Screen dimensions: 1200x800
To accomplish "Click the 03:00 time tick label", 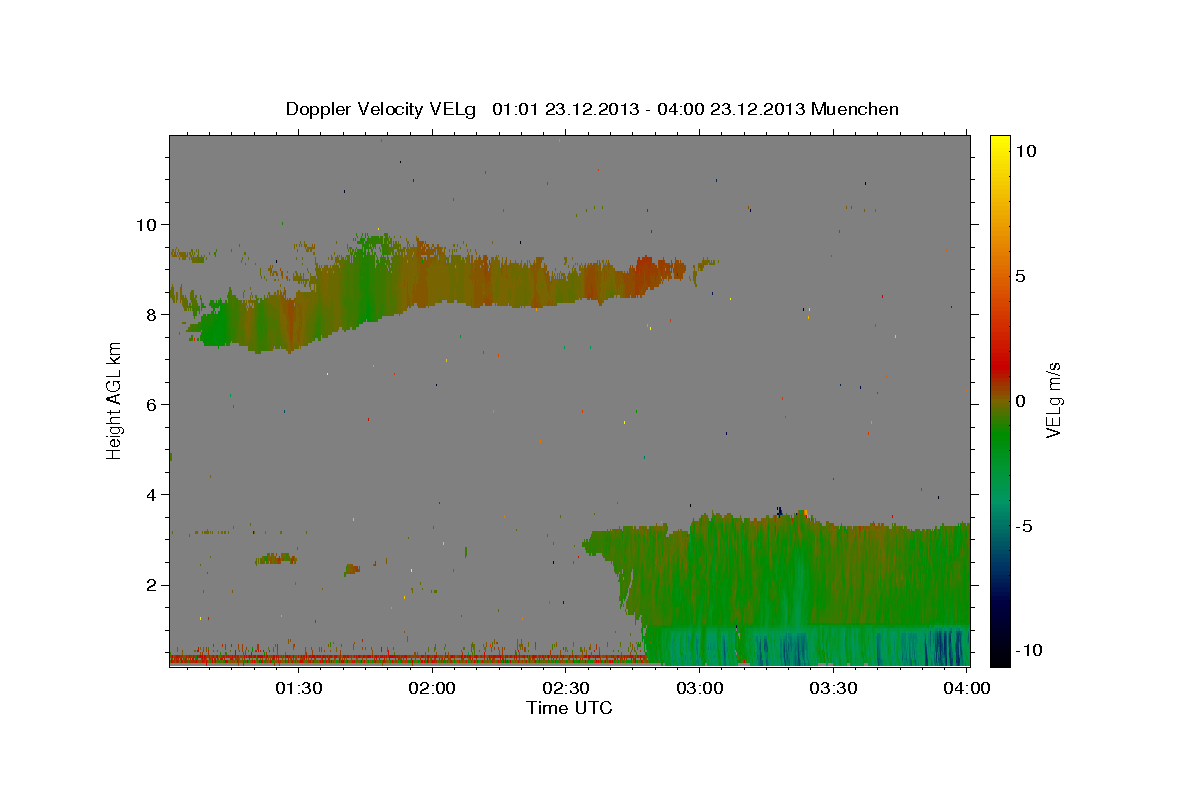I will pyautogui.click(x=700, y=688).
